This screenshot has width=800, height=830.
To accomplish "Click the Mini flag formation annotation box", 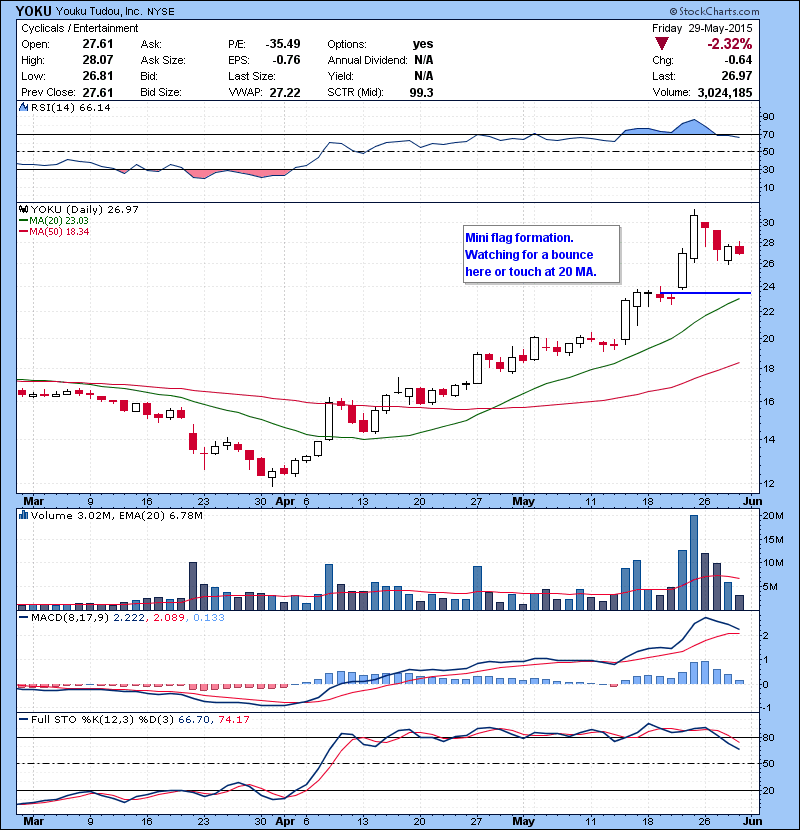I will tap(541, 255).
